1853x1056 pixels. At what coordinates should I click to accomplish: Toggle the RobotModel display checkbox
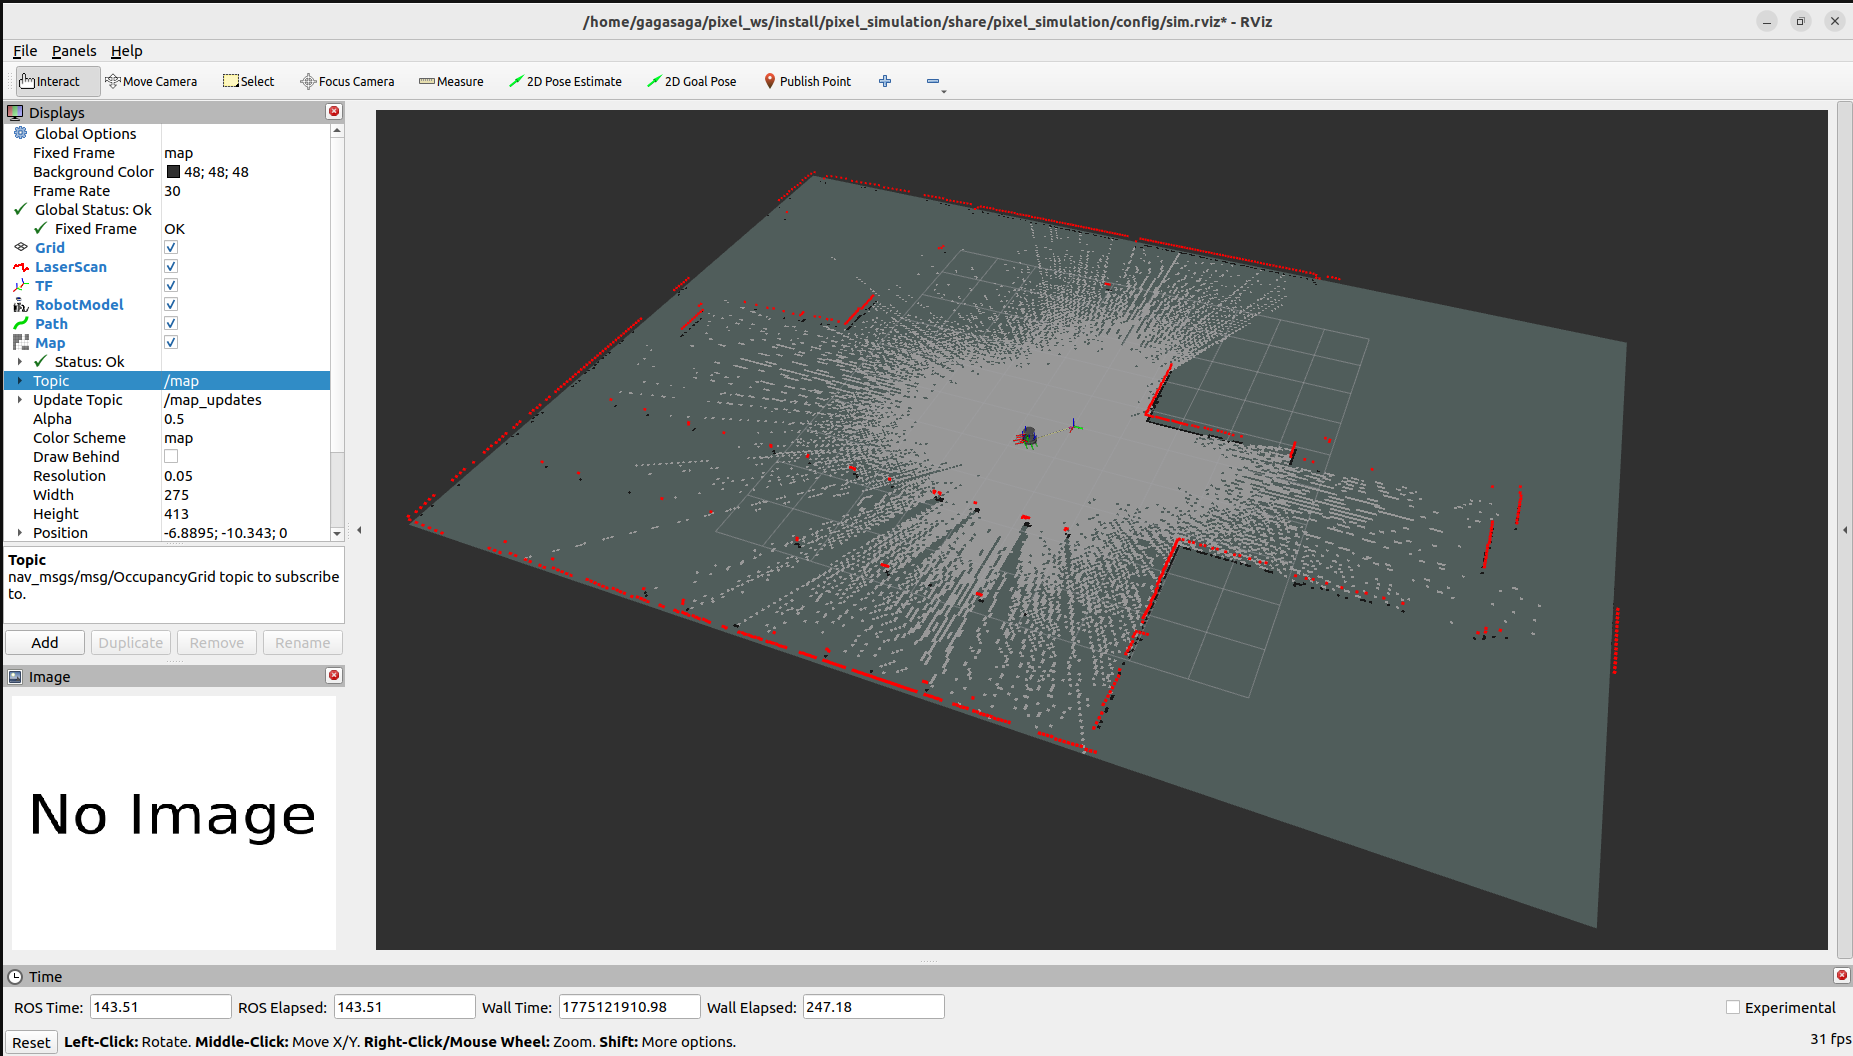(x=171, y=304)
